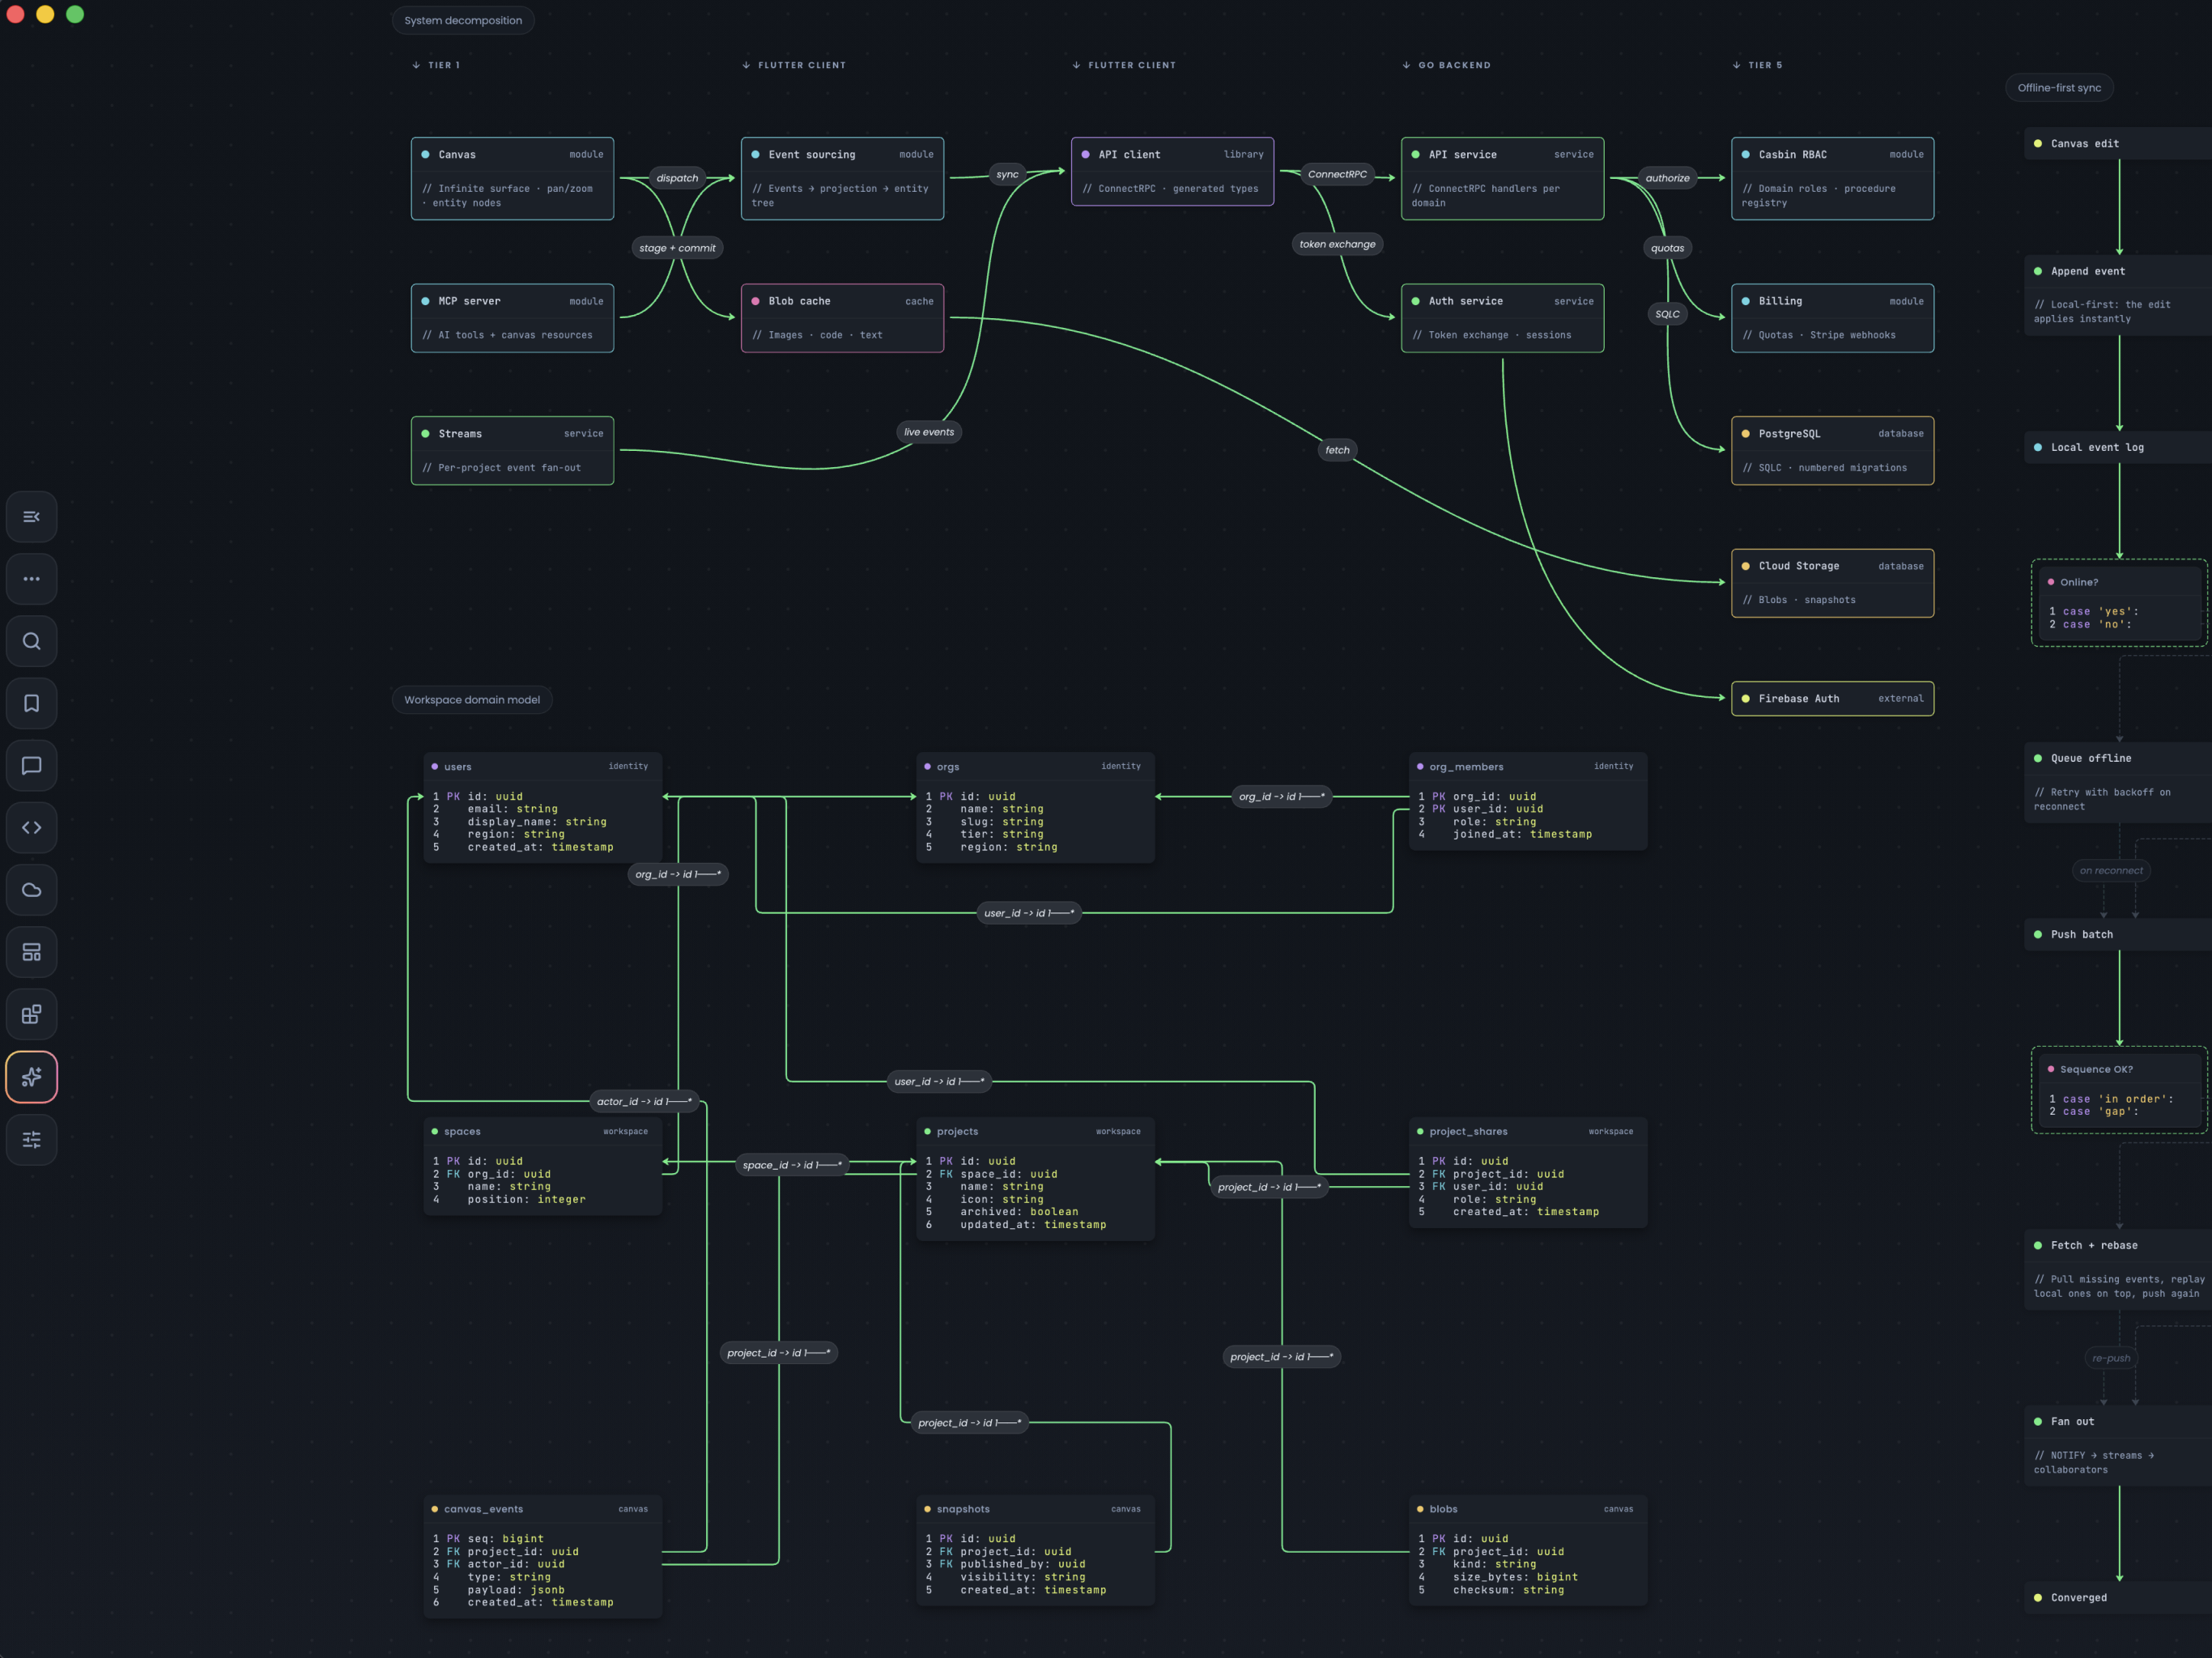
Task: Select the blobs table header
Action: pos(1528,1509)
